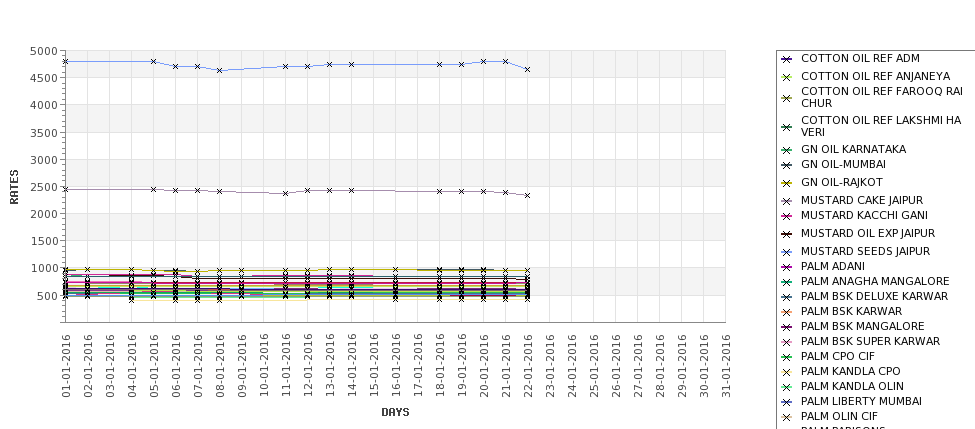This screenshot has height=429, width=975.
Task: Click date label 08-01-2016 on the days axis
Action: coord(219,366)
